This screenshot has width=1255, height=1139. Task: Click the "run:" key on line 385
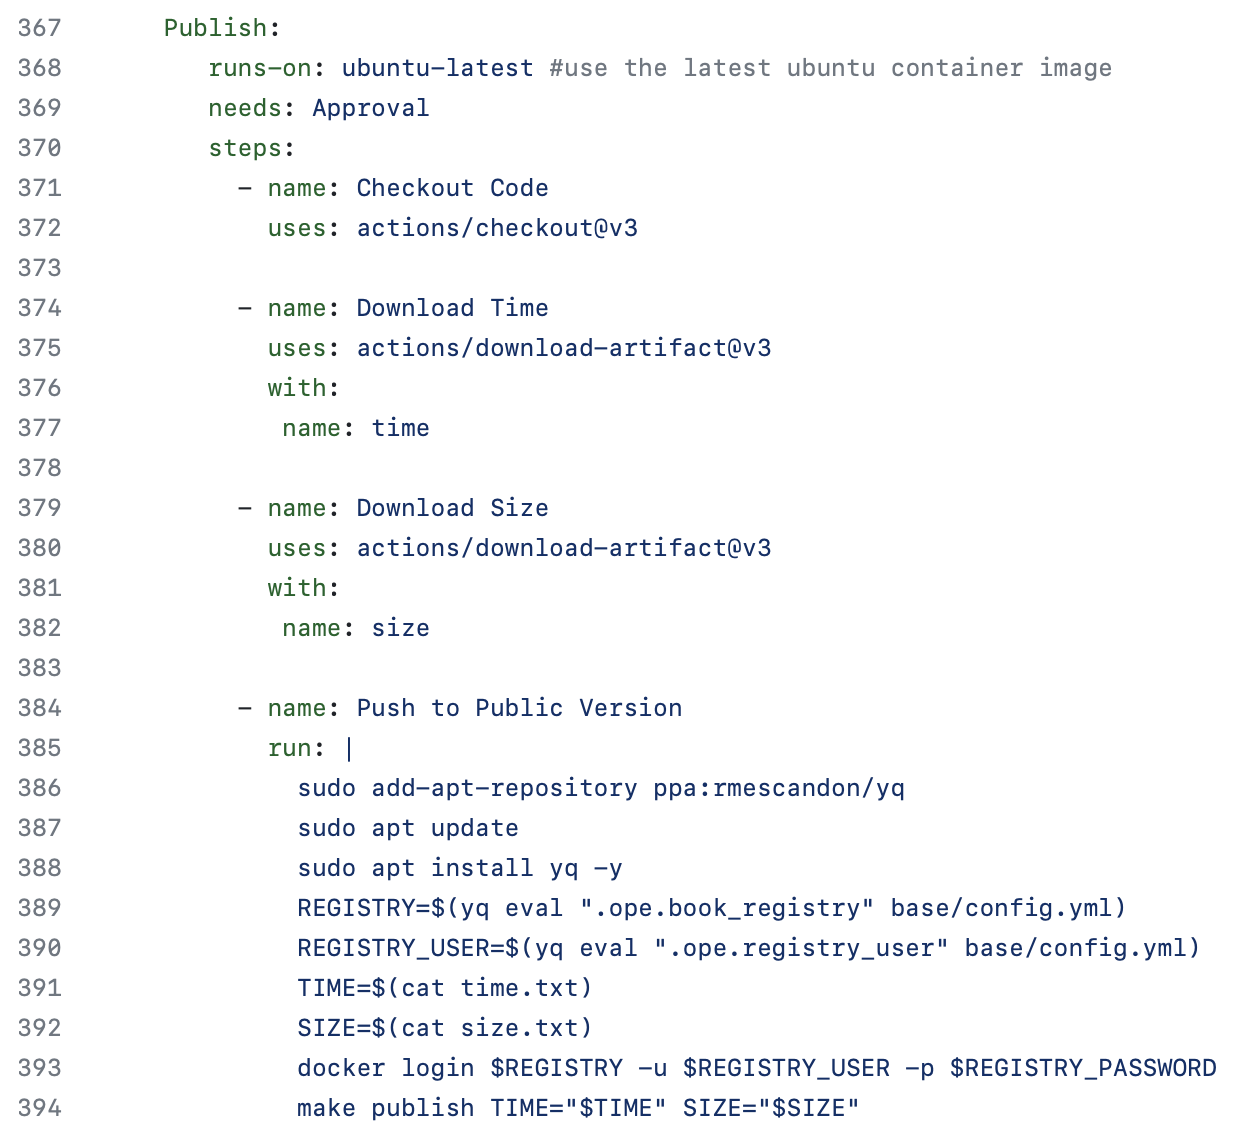point(296,748)
